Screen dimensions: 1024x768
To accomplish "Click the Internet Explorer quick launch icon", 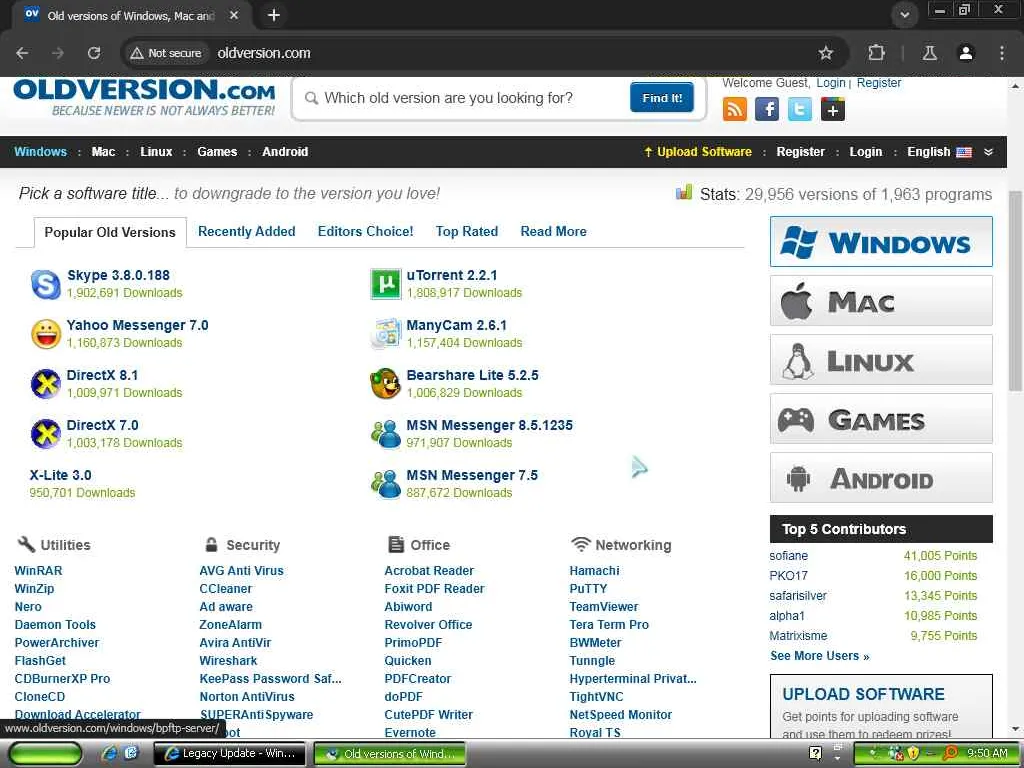I will pyautogui.click(x=110, y=753).
